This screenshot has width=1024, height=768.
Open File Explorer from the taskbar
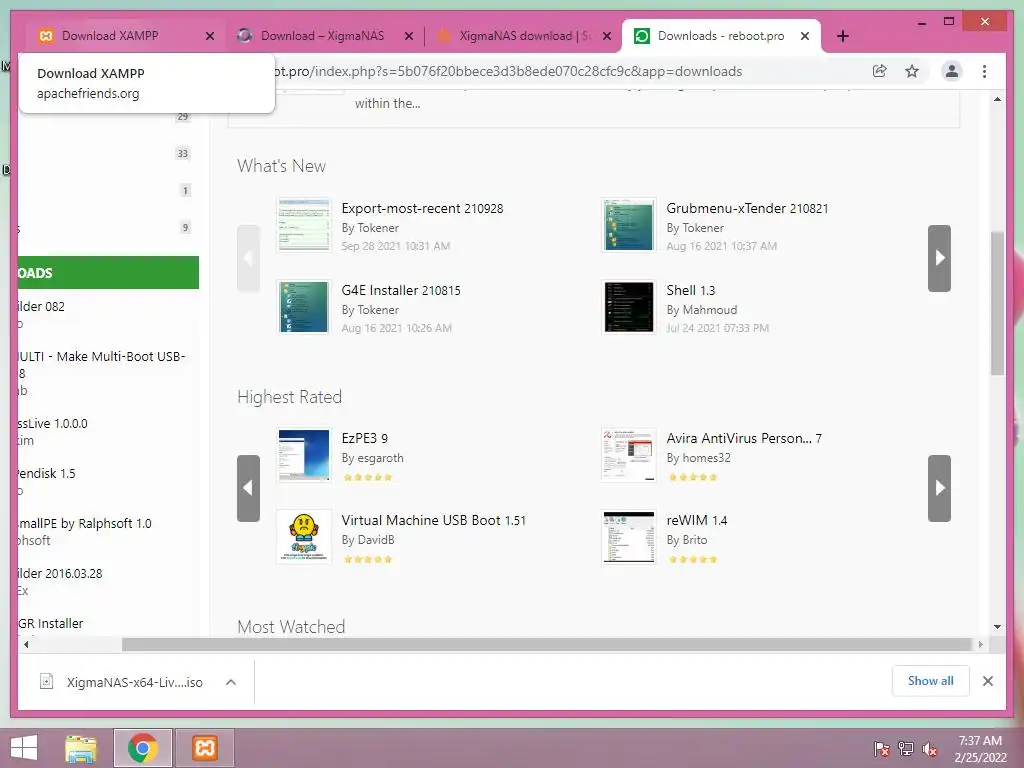tap(81, 748)
